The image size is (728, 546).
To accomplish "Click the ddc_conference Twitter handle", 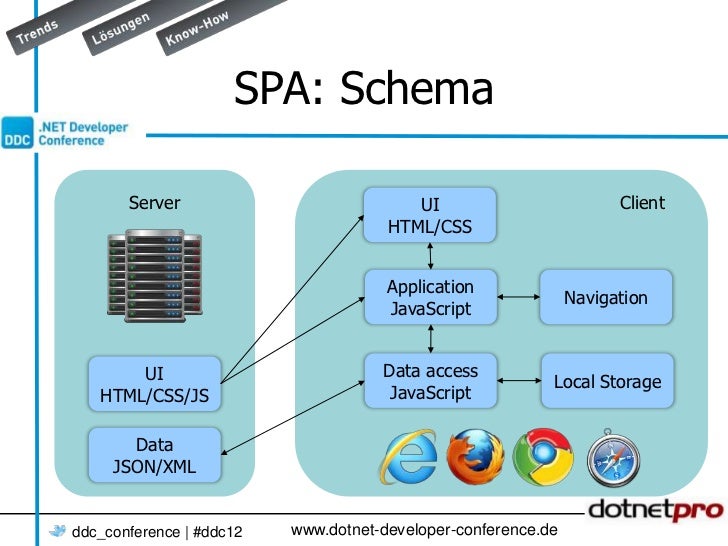I will [x=126, y=532].
